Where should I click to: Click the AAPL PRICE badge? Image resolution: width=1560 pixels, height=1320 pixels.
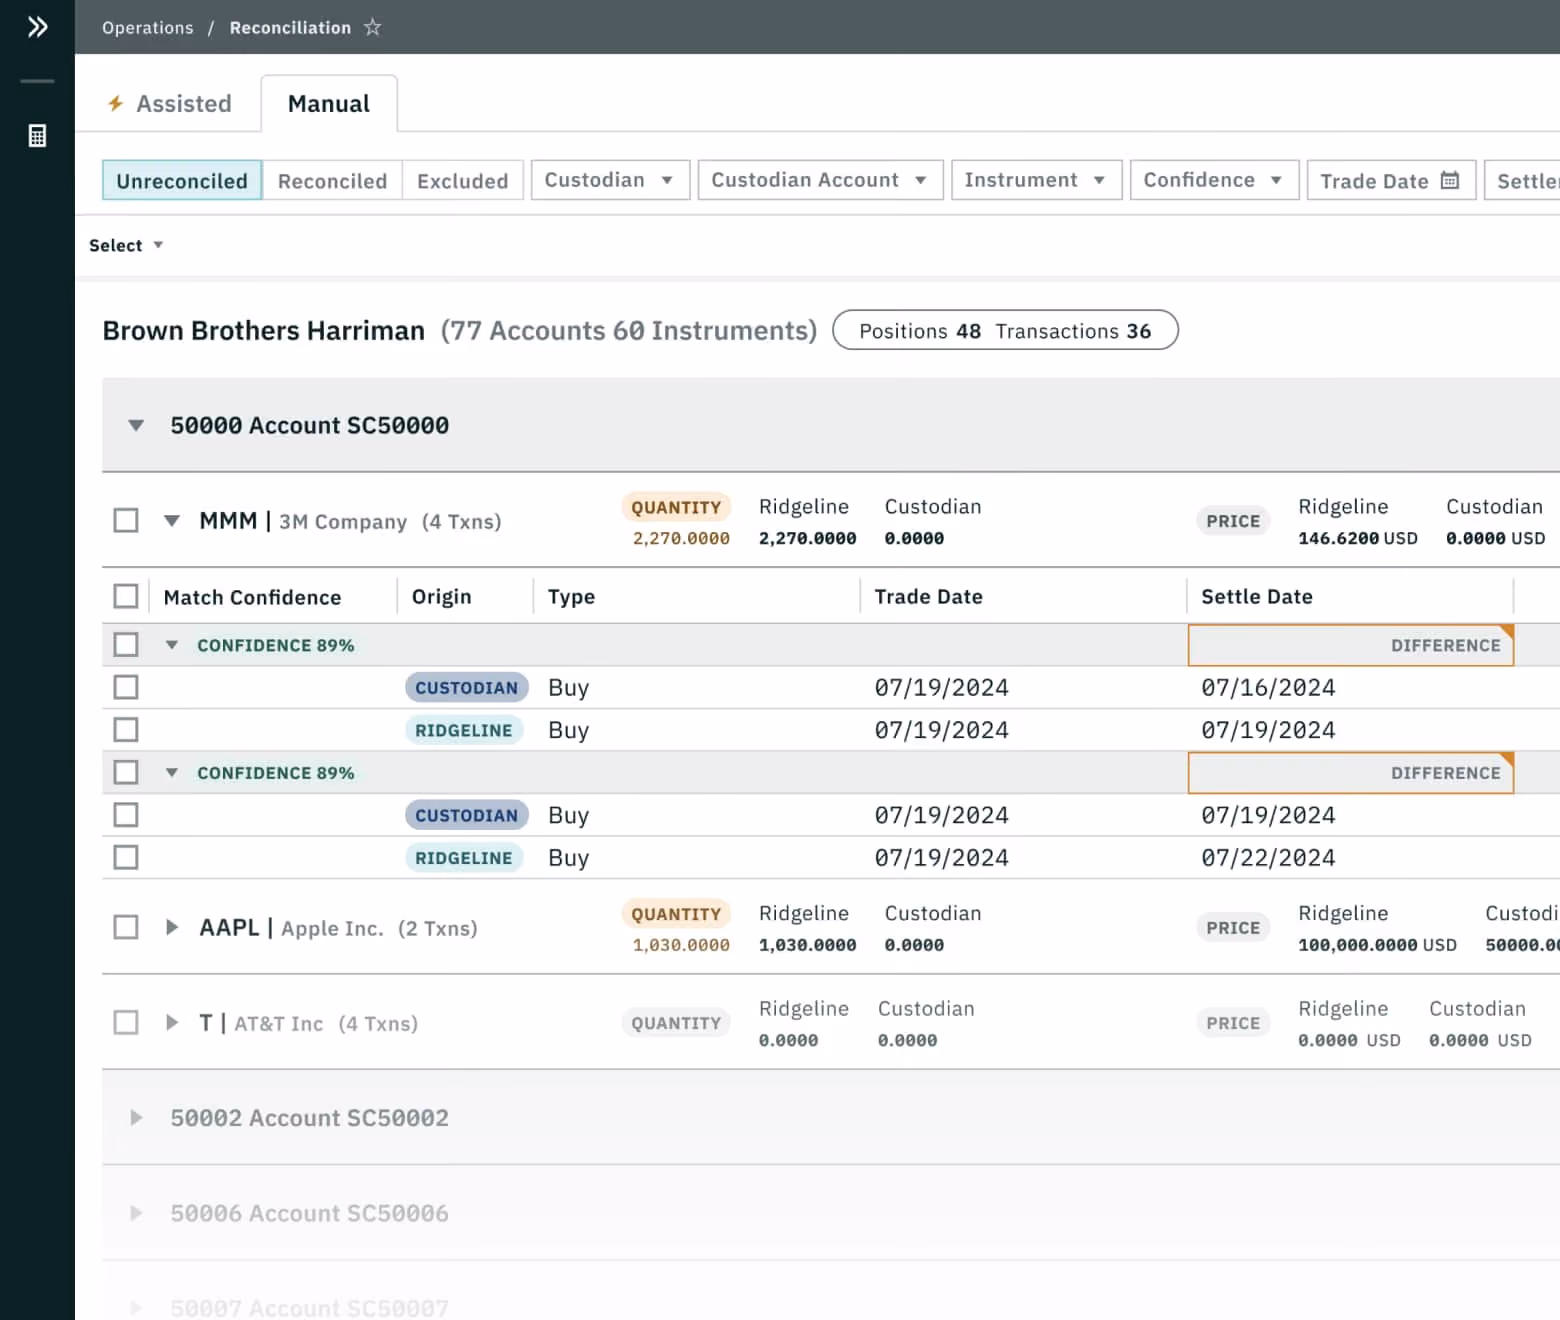[x=1233, y=928]
